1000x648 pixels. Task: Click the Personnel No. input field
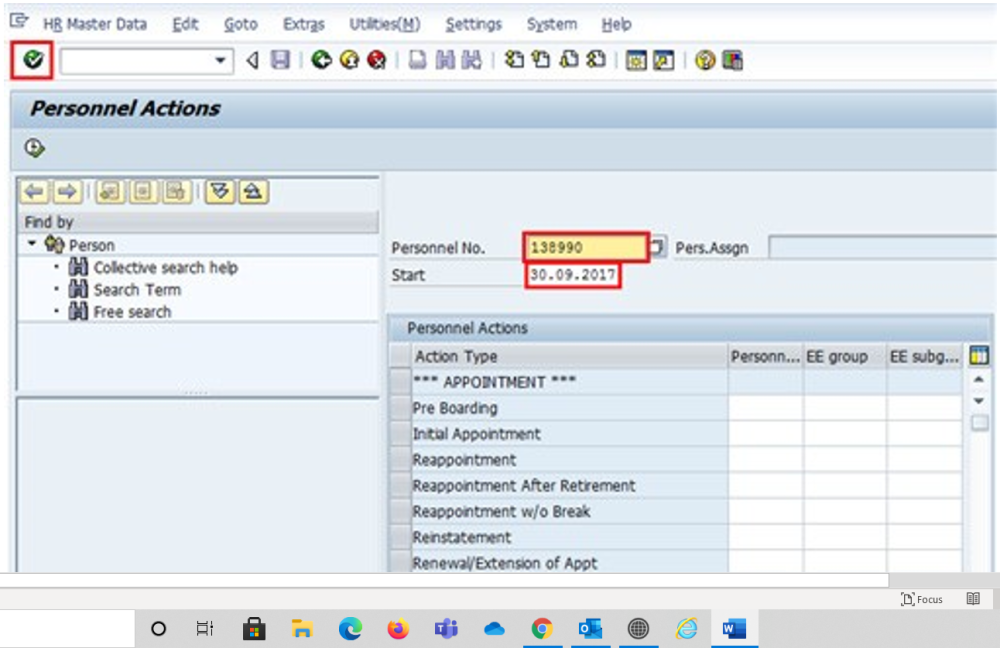(x=585, y=247)
